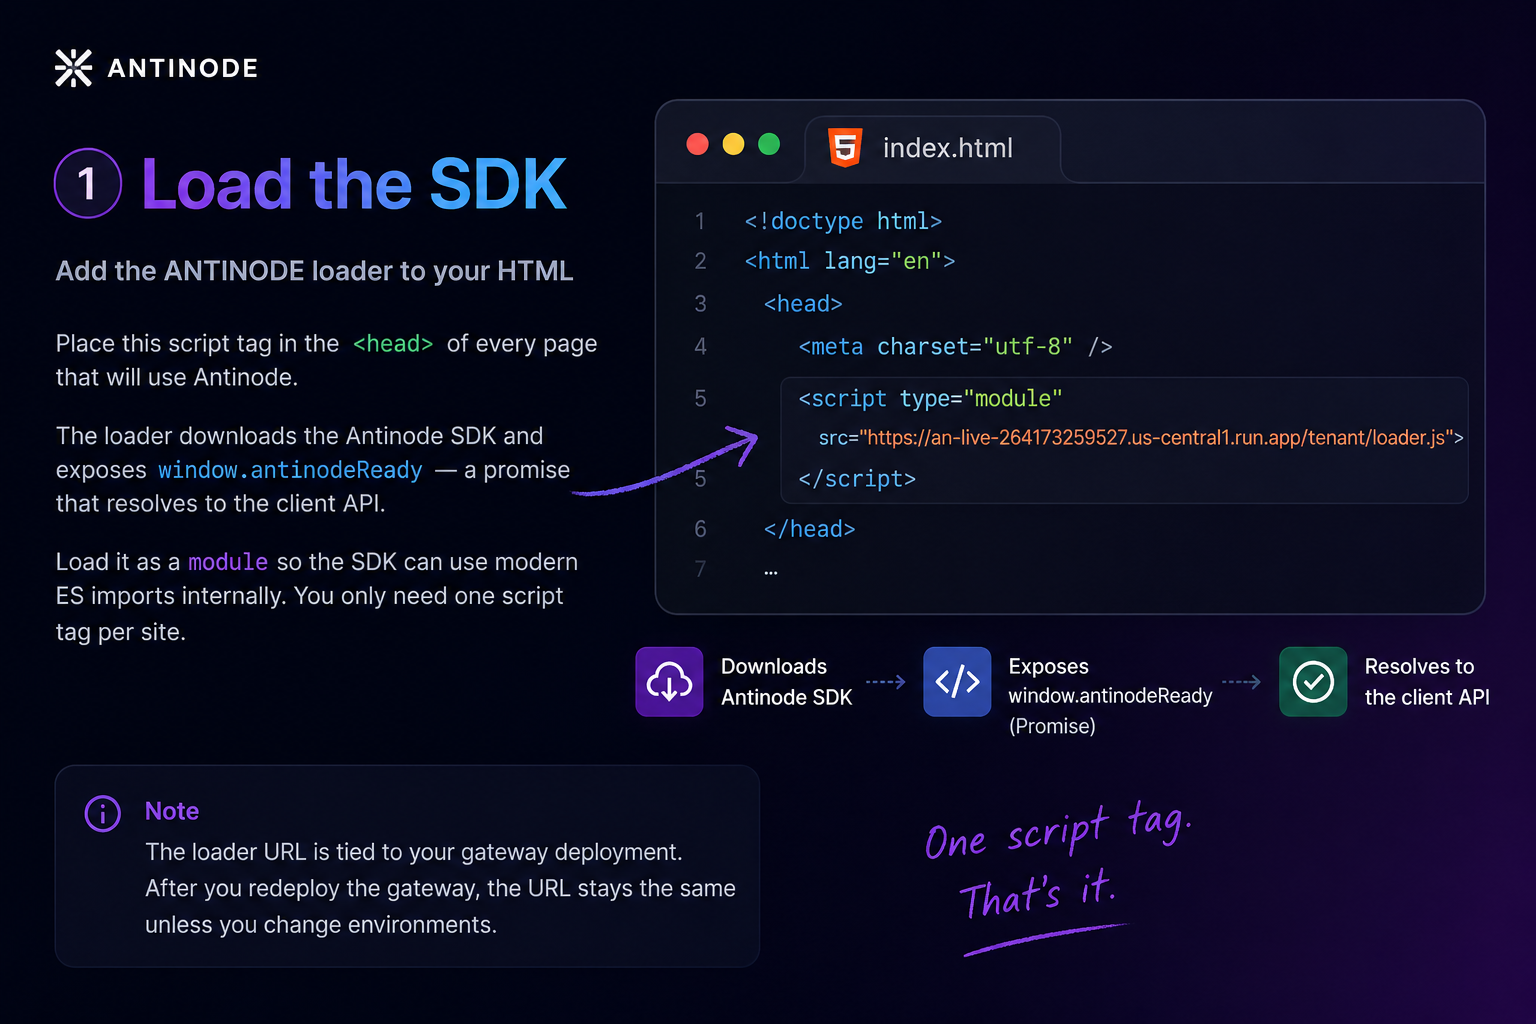Click the Antinode starburst logo icon
1536x1024 pixels.
pos(73,68)
